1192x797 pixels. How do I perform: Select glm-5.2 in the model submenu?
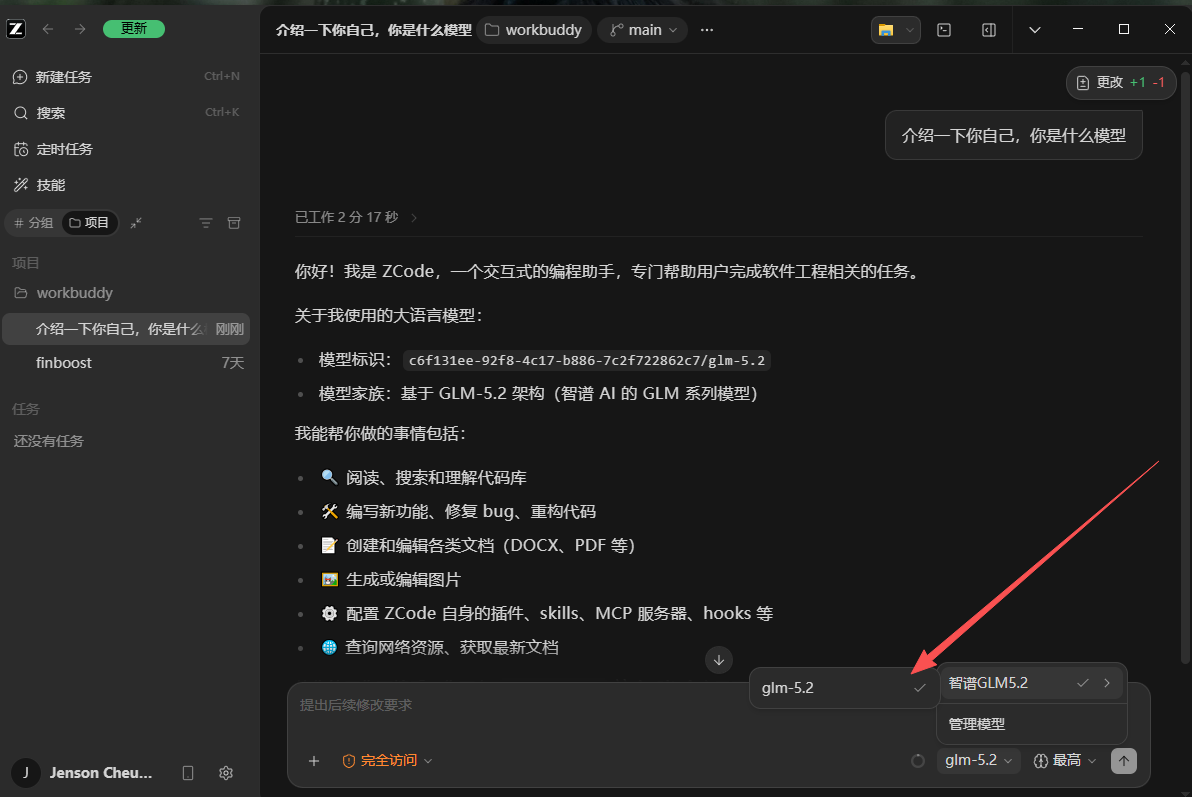(x=844, y=687)
